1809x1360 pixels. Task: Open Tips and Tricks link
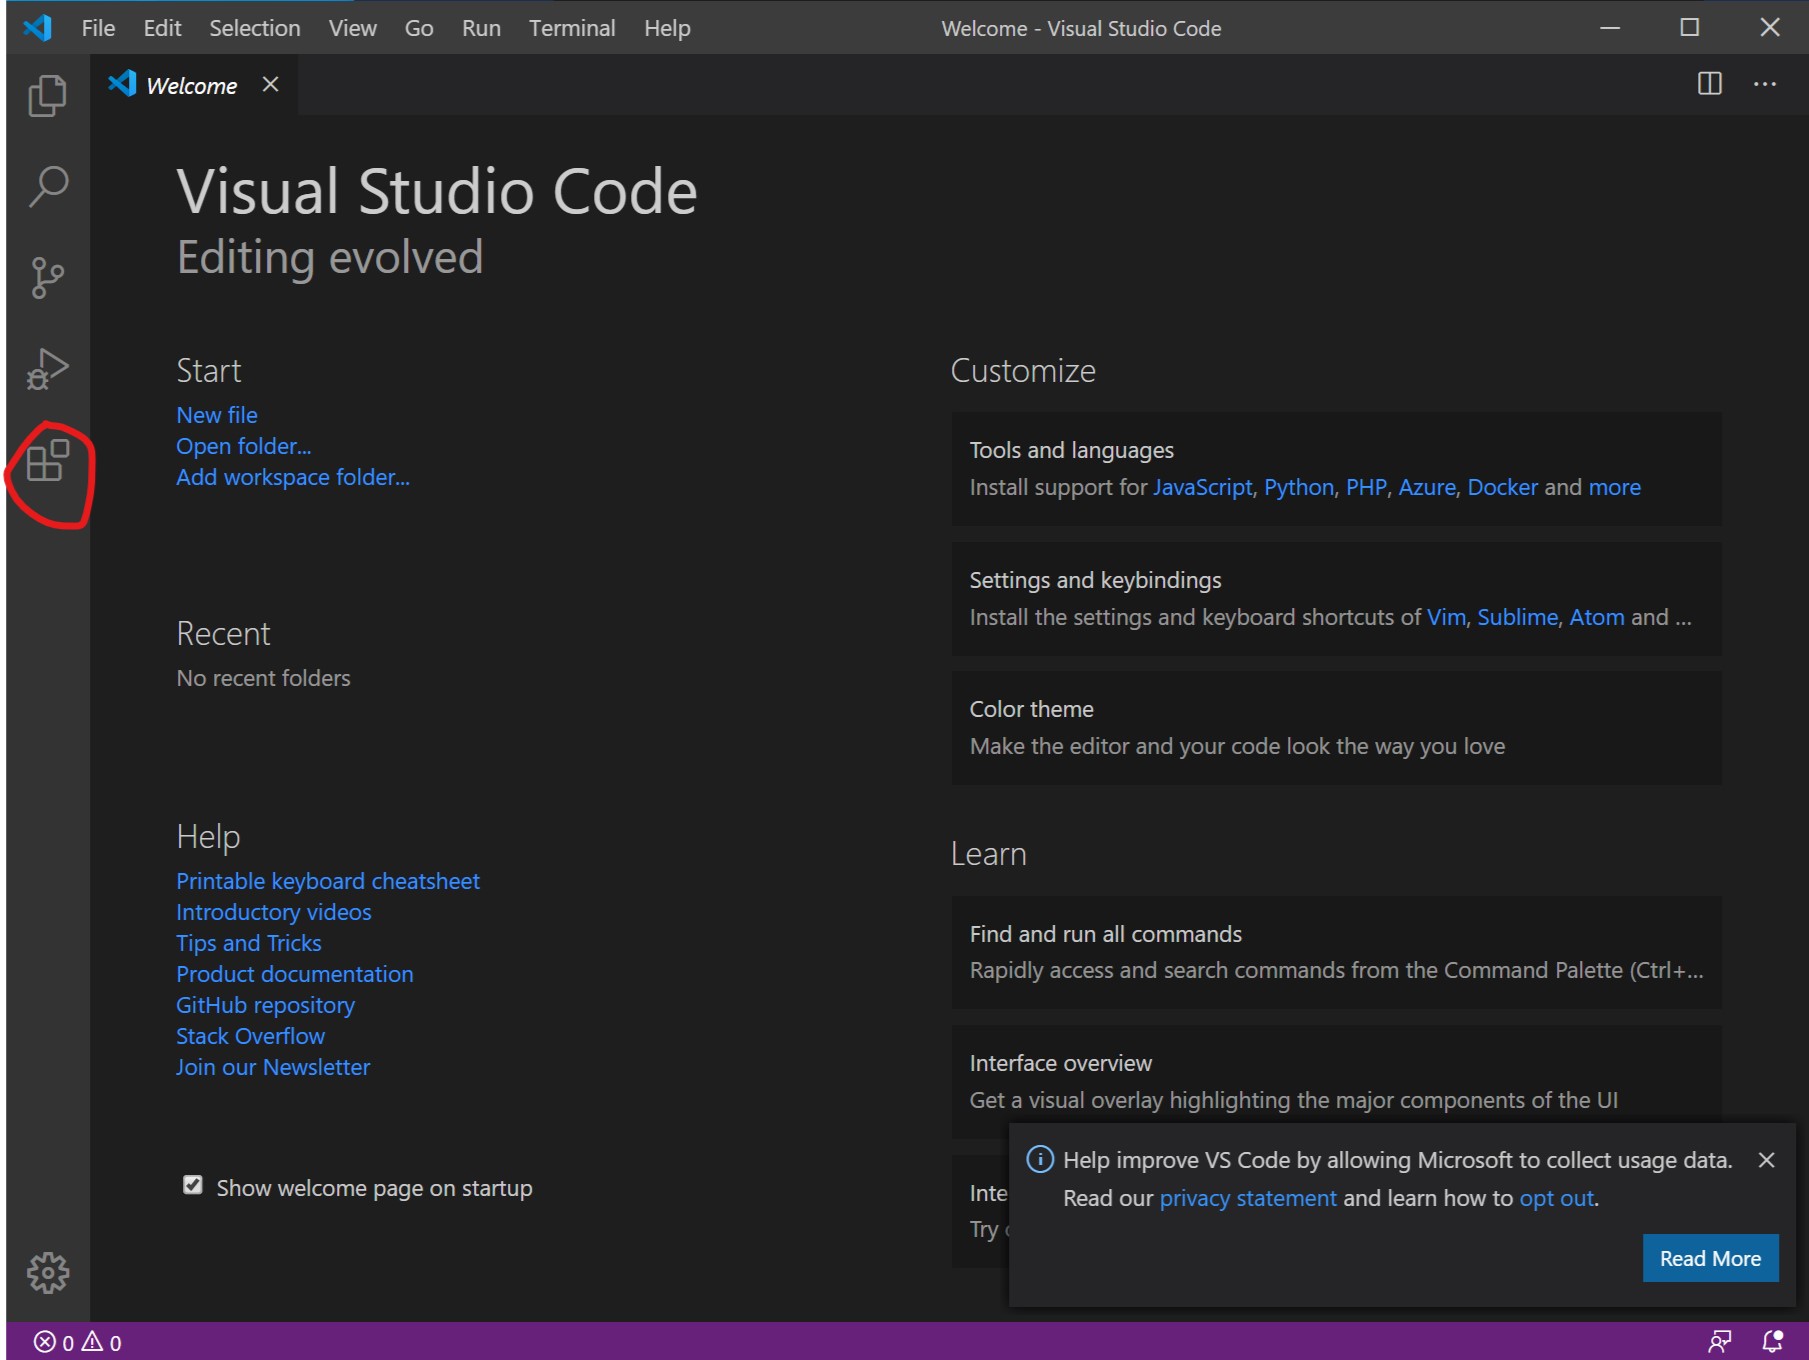(249, 943)
